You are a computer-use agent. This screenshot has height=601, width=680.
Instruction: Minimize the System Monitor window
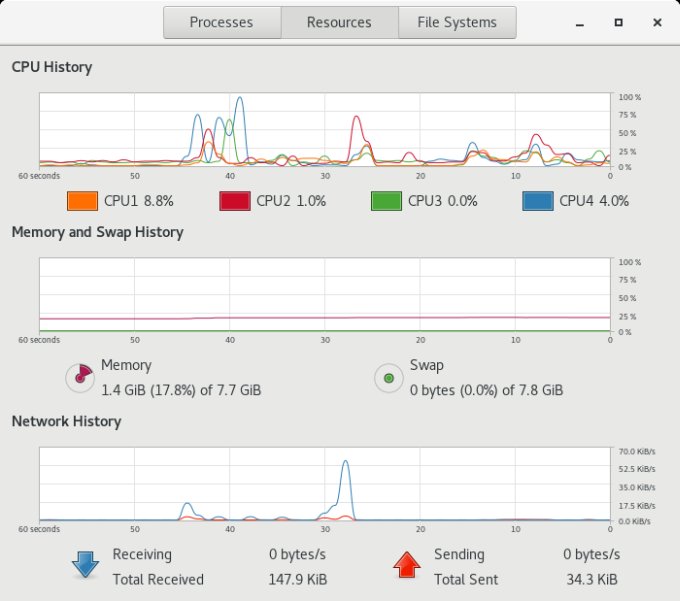581,22
